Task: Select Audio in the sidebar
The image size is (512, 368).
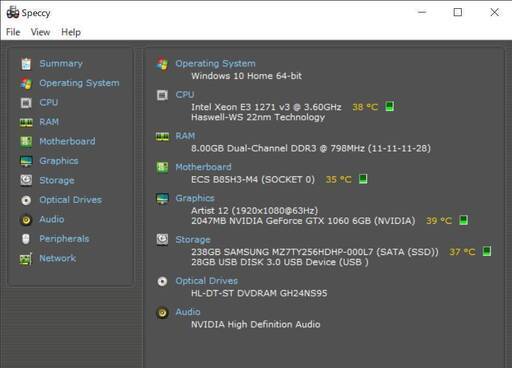Action: (52, 219)
